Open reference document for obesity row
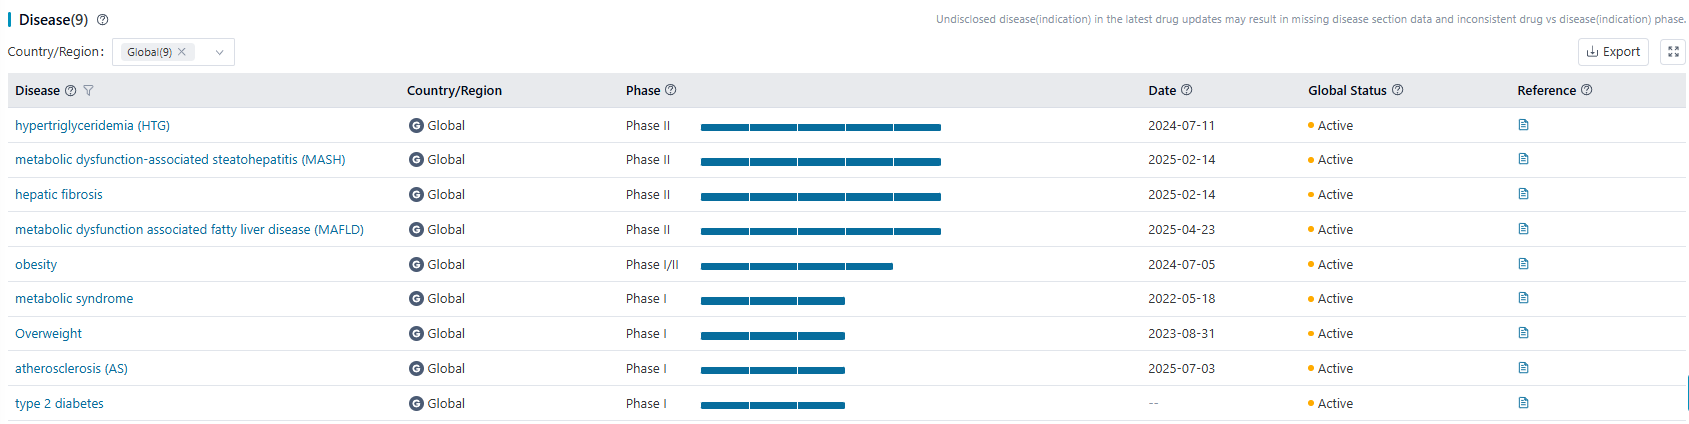1689x424 pixels. click(x=1523, y=264)
